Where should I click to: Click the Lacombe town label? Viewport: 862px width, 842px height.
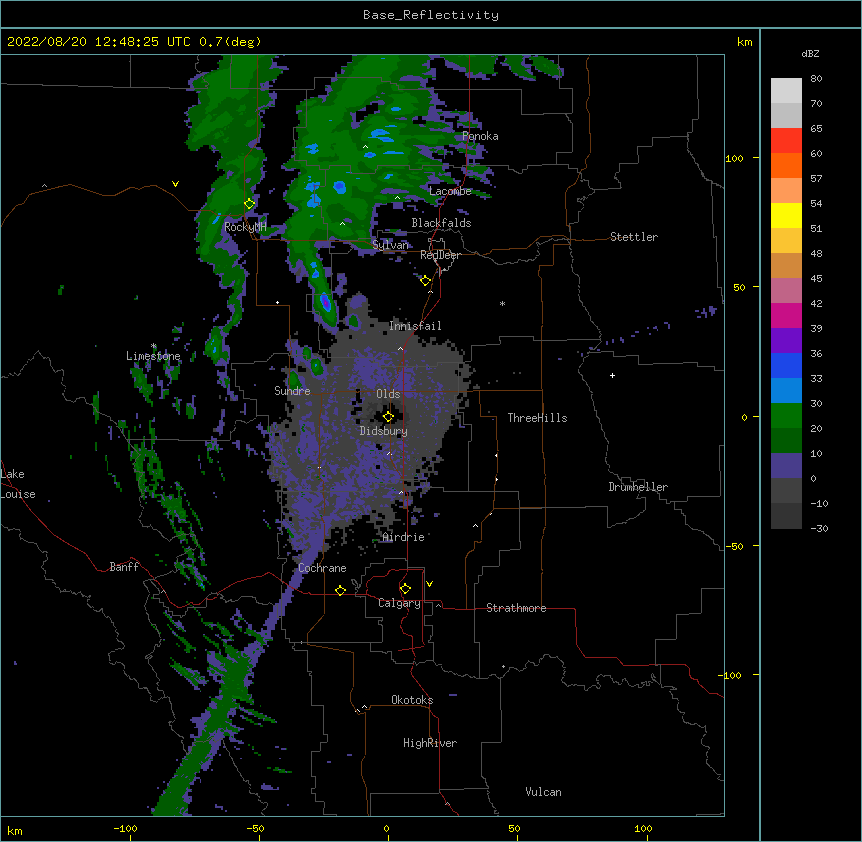(450, 191)
